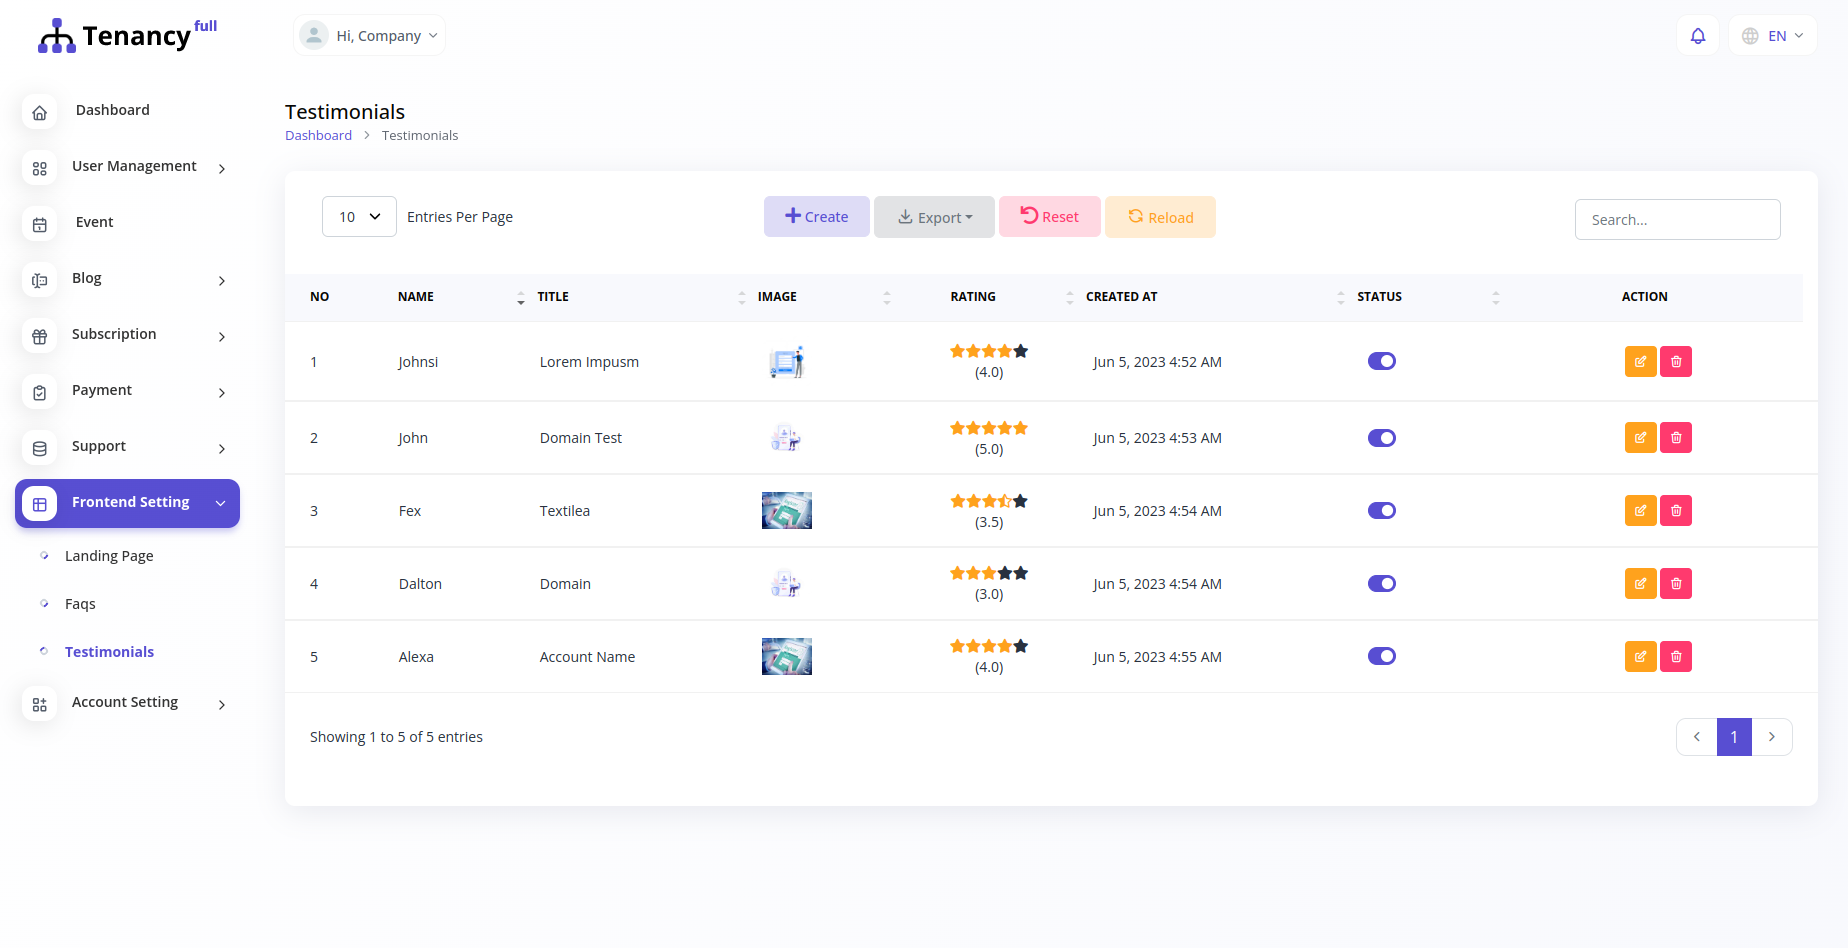The image size is (1848, 948).
Task: Open the Export dropdown
Action: (934, 217)
